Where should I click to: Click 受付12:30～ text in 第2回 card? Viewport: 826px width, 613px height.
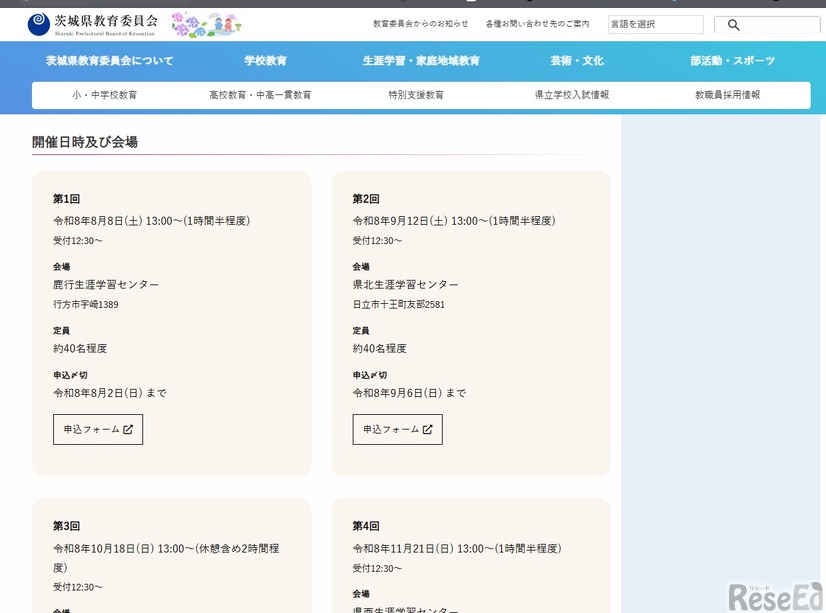point(377,241)
